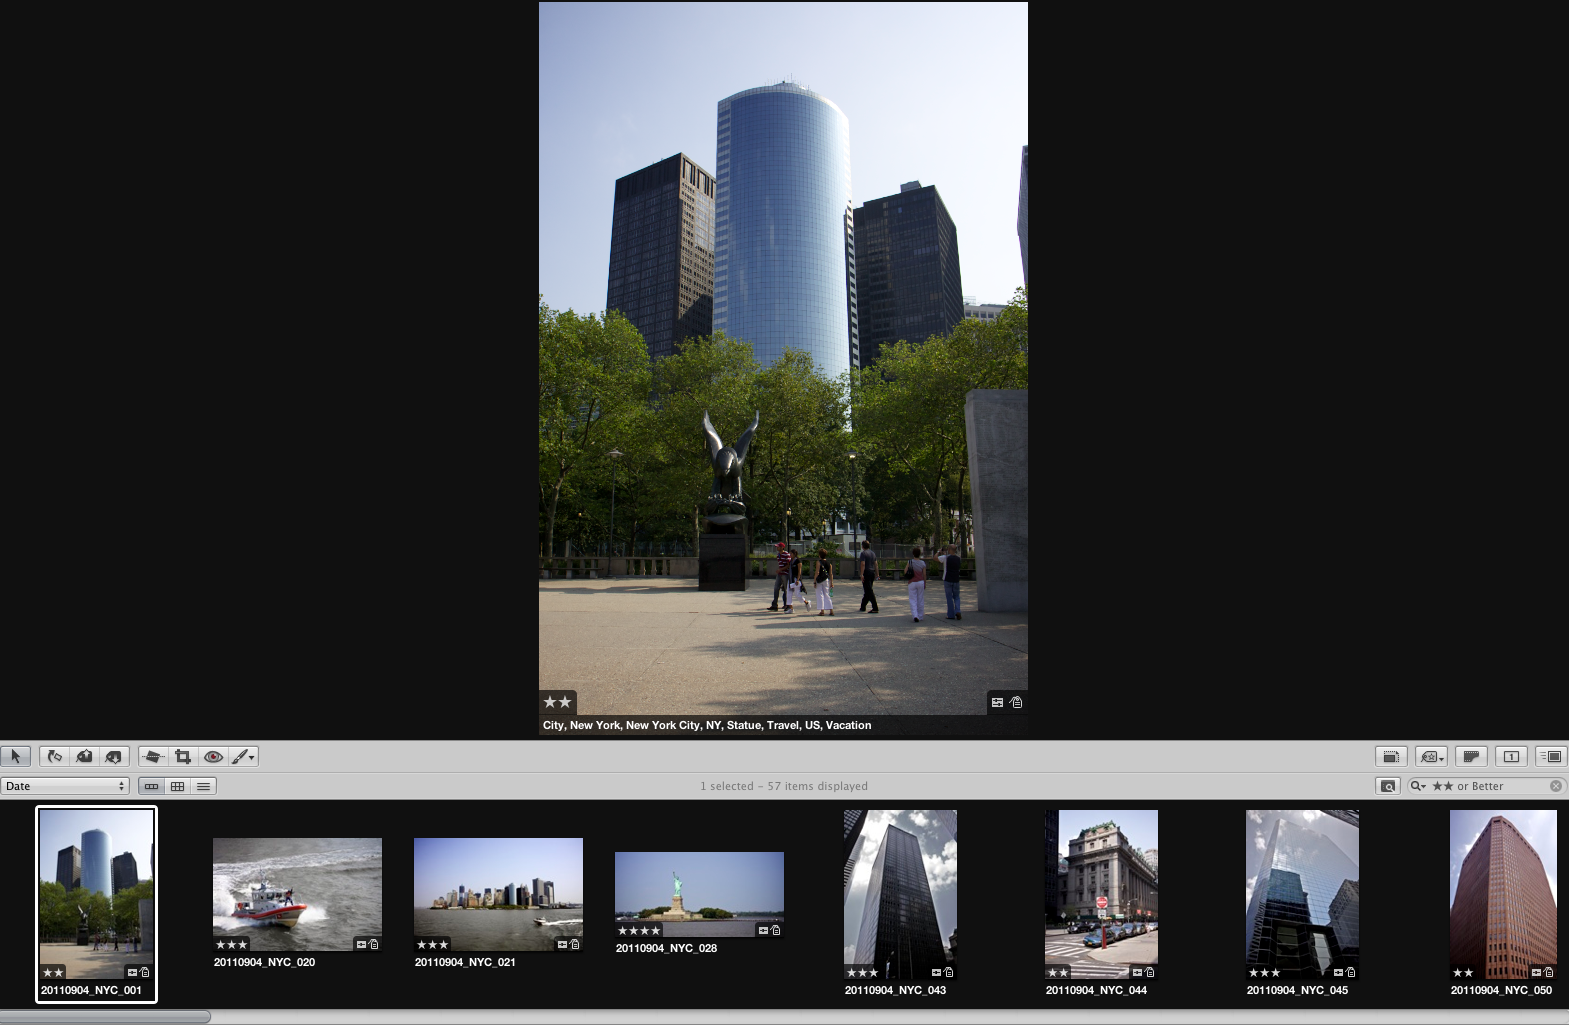Select stone building thumbnail 20110904_NYC_044

1101,894
